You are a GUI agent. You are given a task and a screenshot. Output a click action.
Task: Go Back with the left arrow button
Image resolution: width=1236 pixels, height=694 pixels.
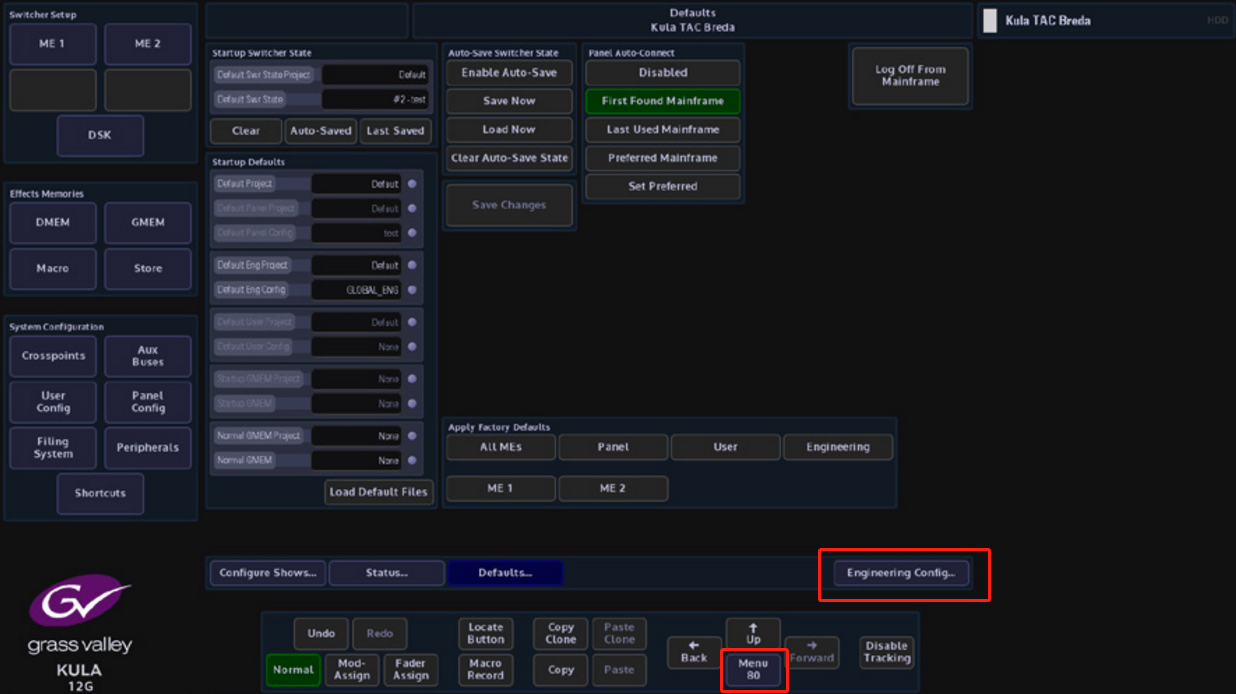click(694, 653)
